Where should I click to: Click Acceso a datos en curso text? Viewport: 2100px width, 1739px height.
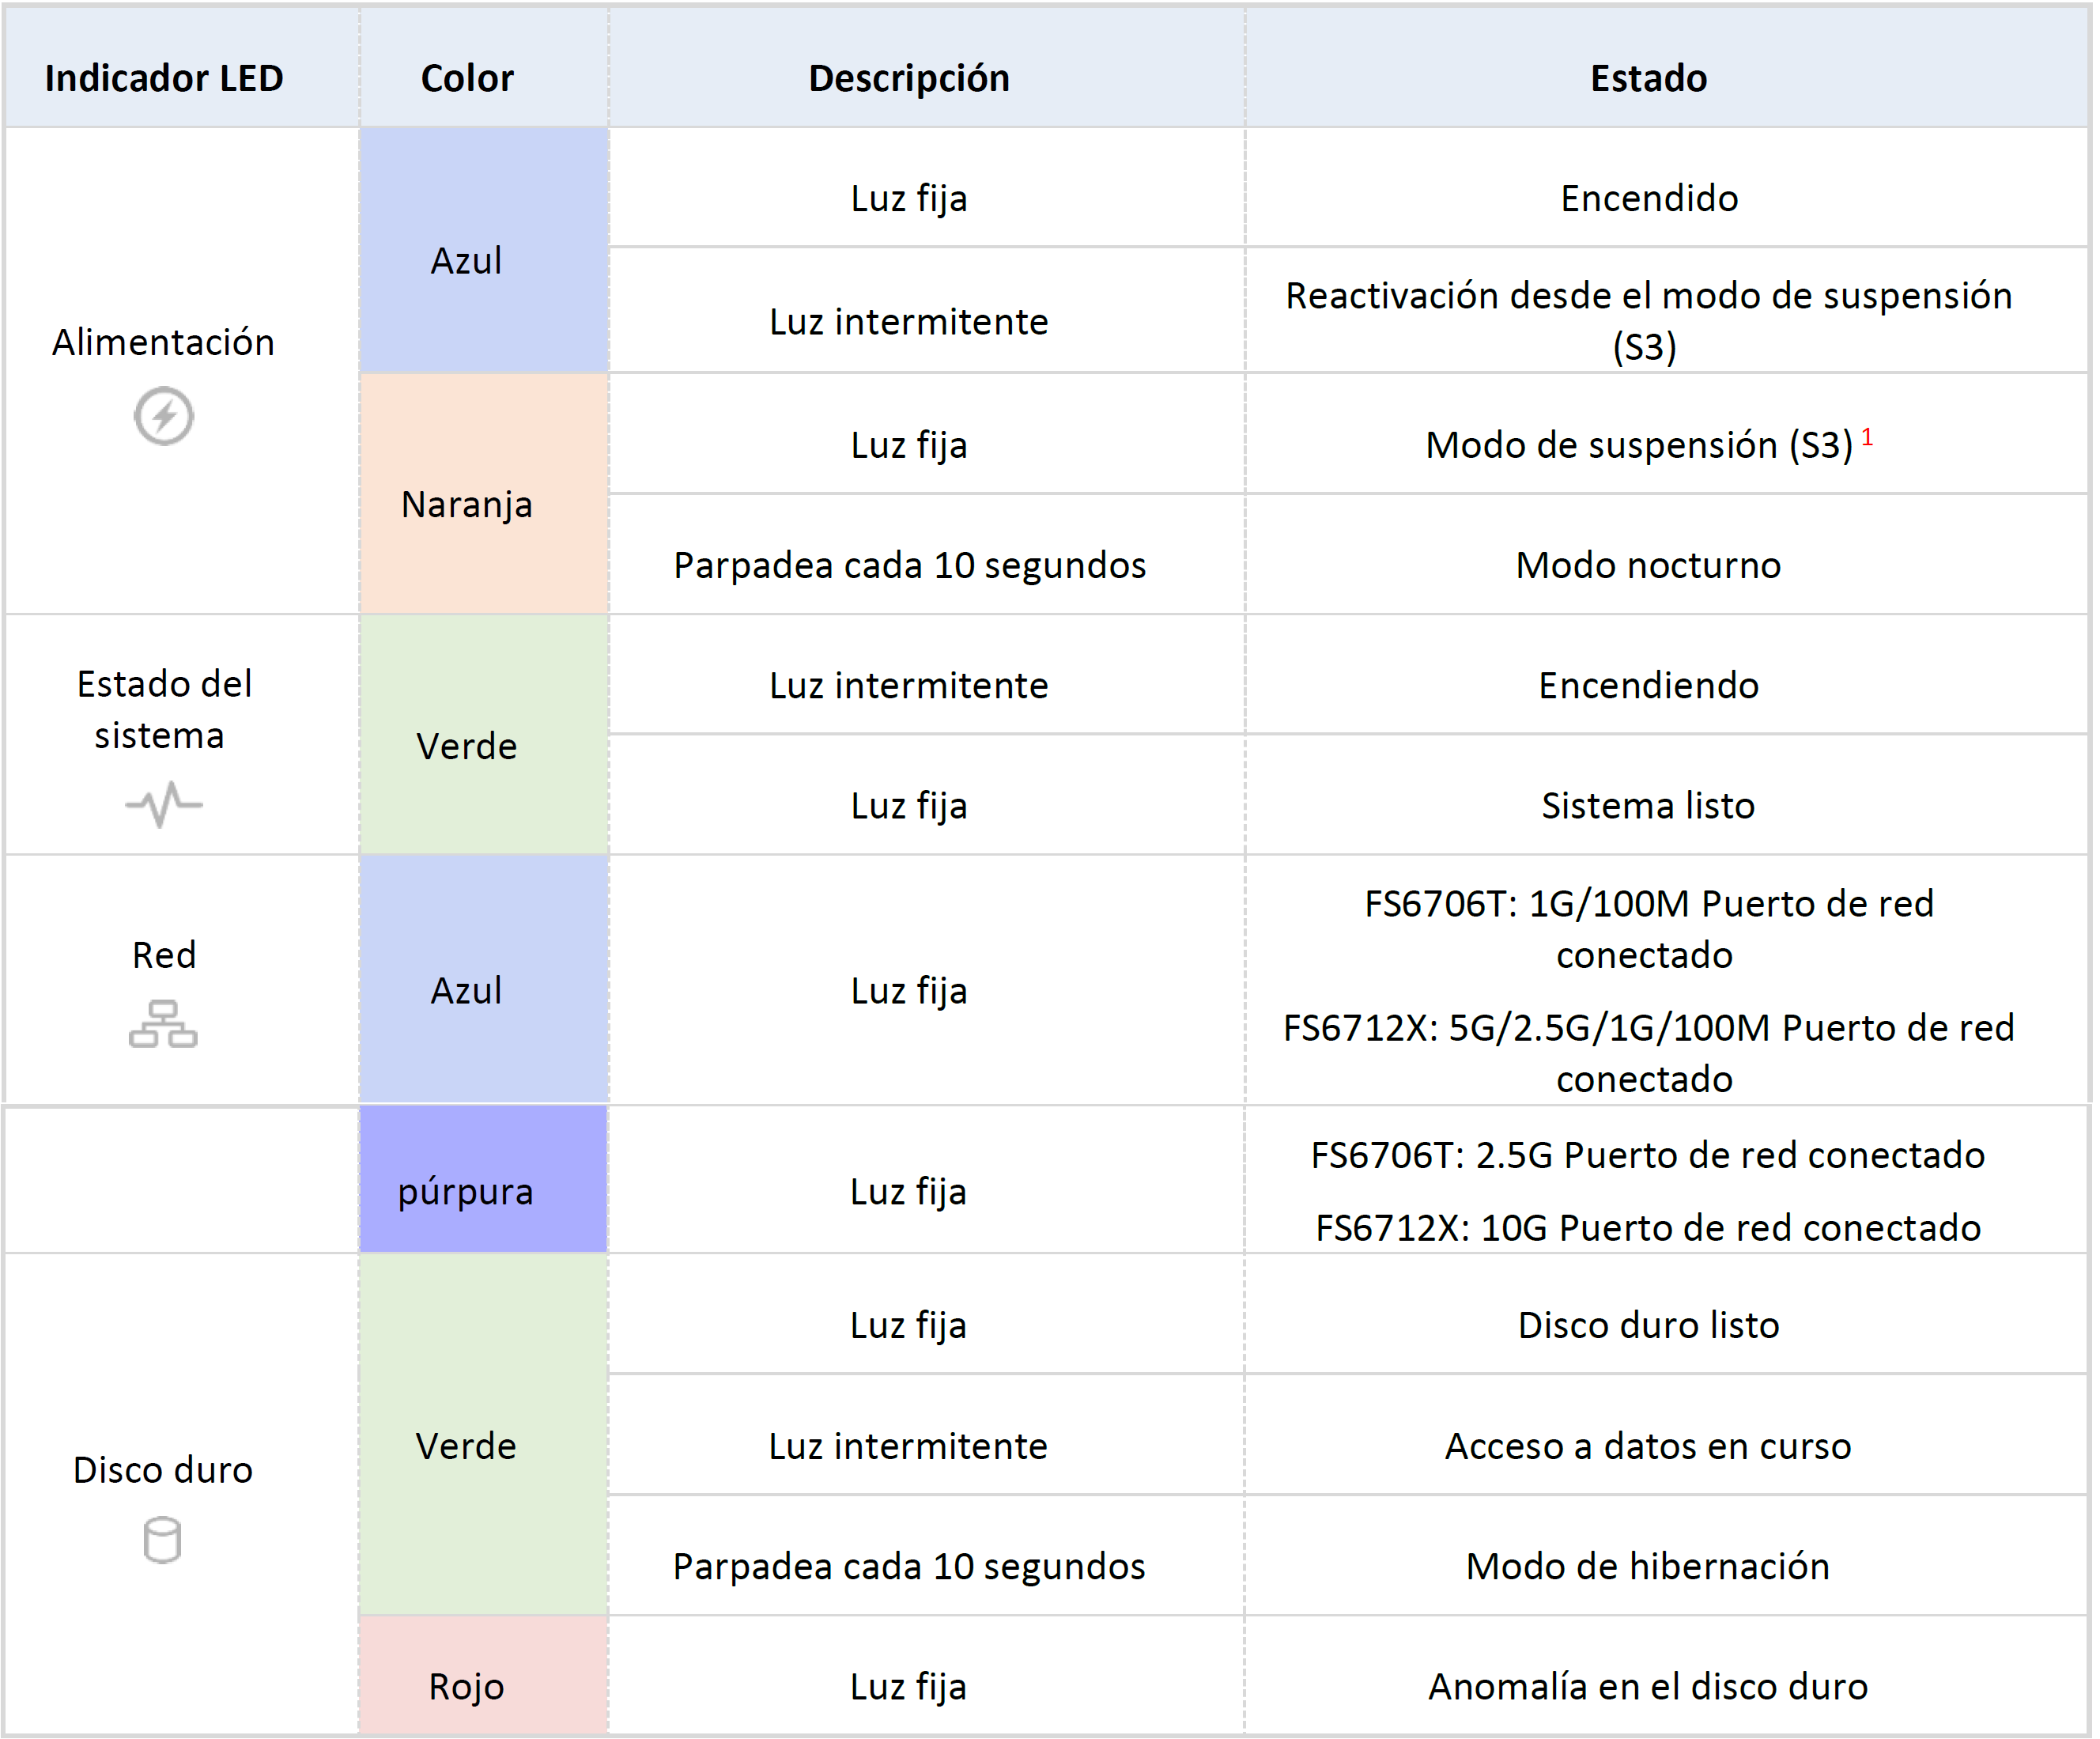point(1648,1445)
